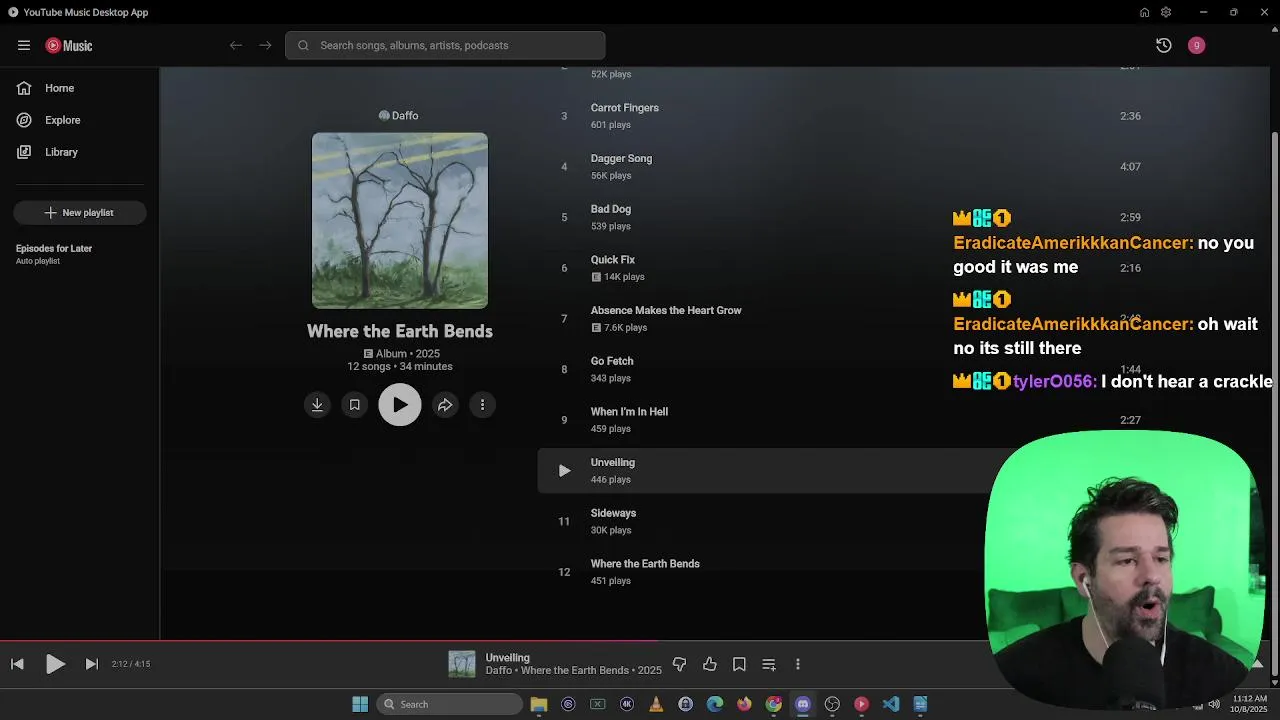Open Google Chrome from taskbar
Viewport: 1280px width, 720px height.
[x=773, y=704]
